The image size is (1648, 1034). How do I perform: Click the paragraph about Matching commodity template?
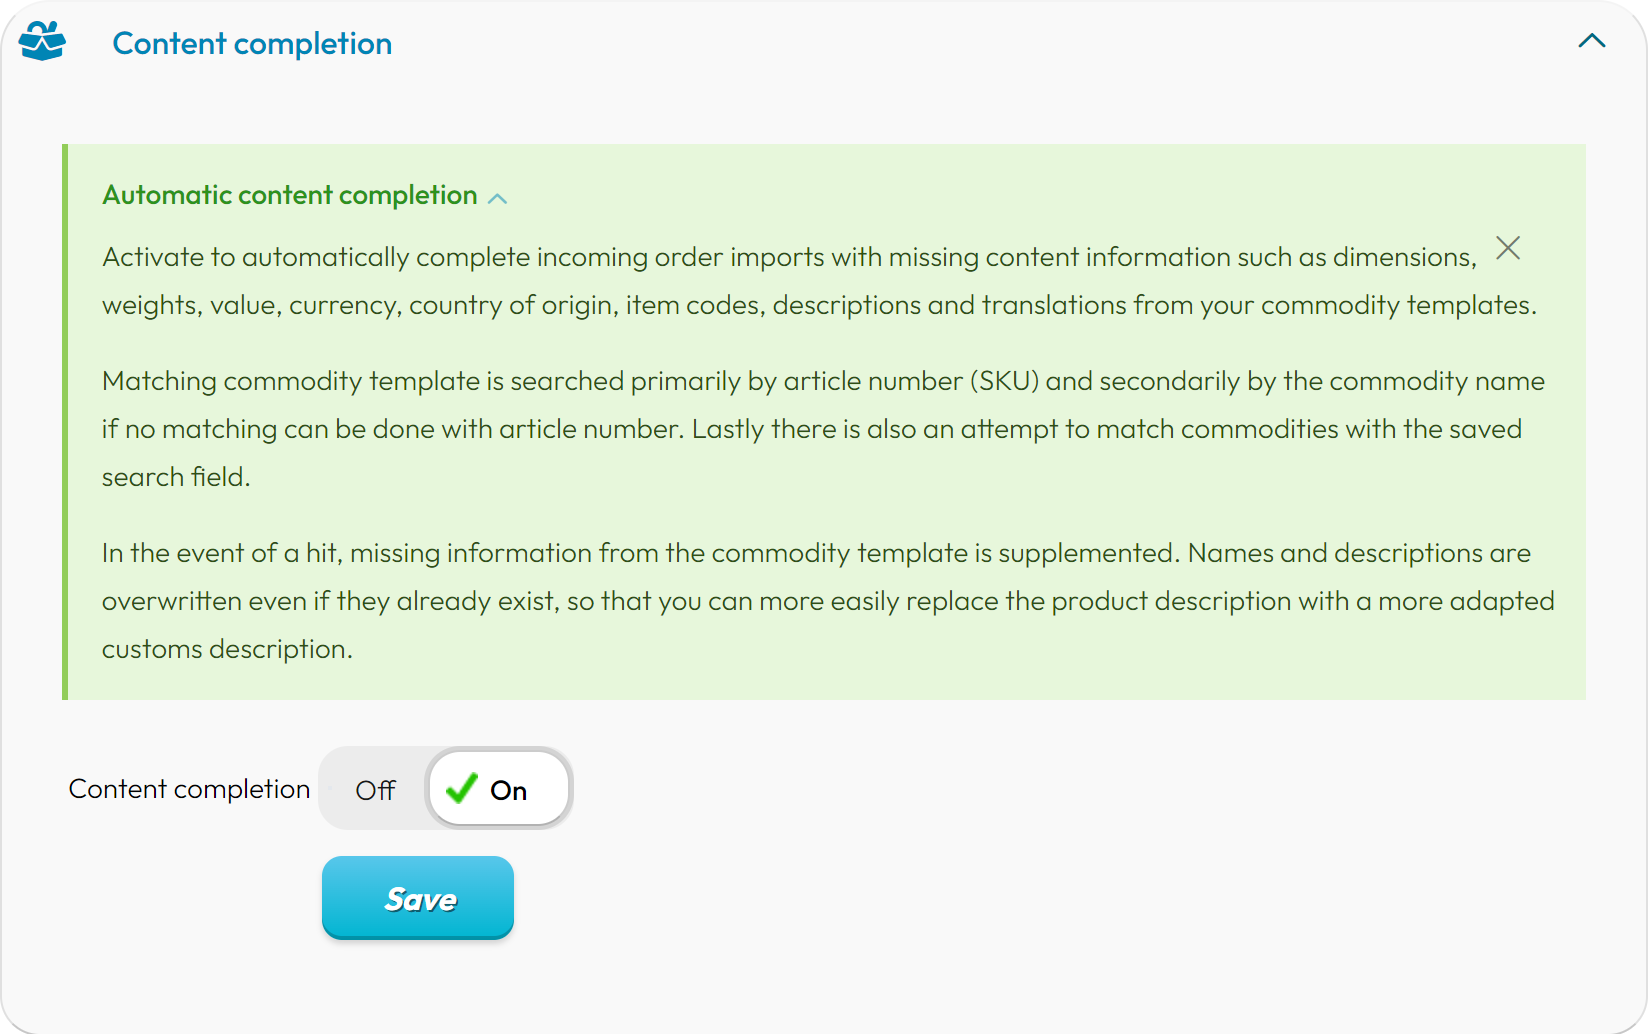coord(823,429)
